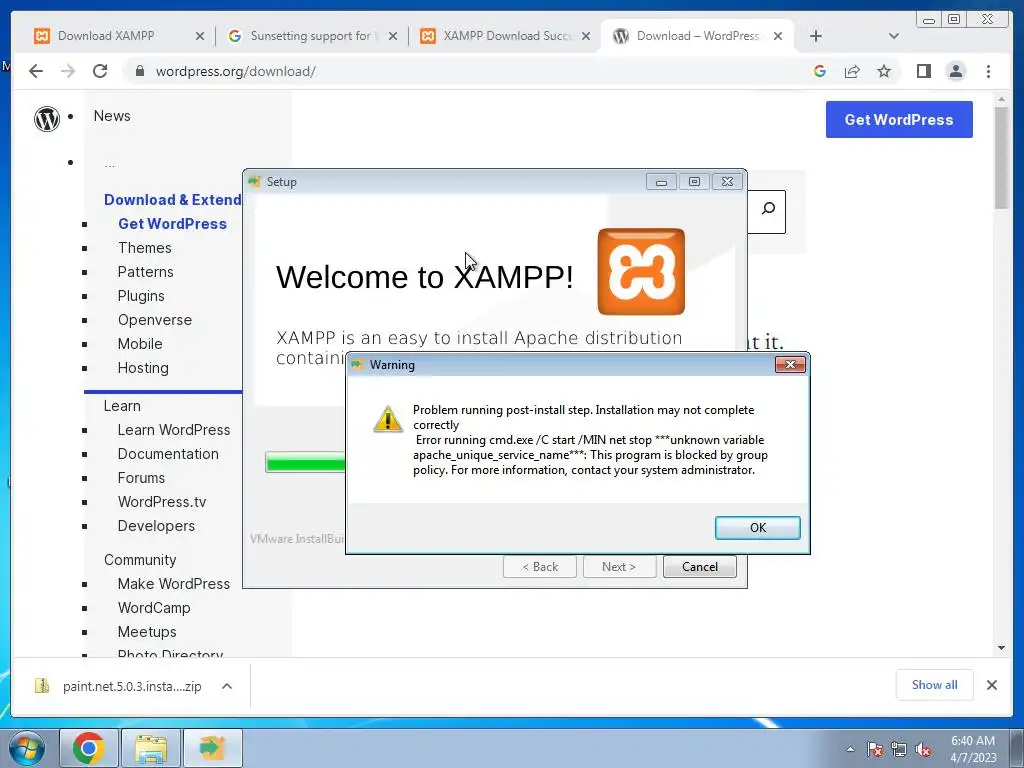
Task: Close the Sunsetting support tab
Action: coord(392,36)
